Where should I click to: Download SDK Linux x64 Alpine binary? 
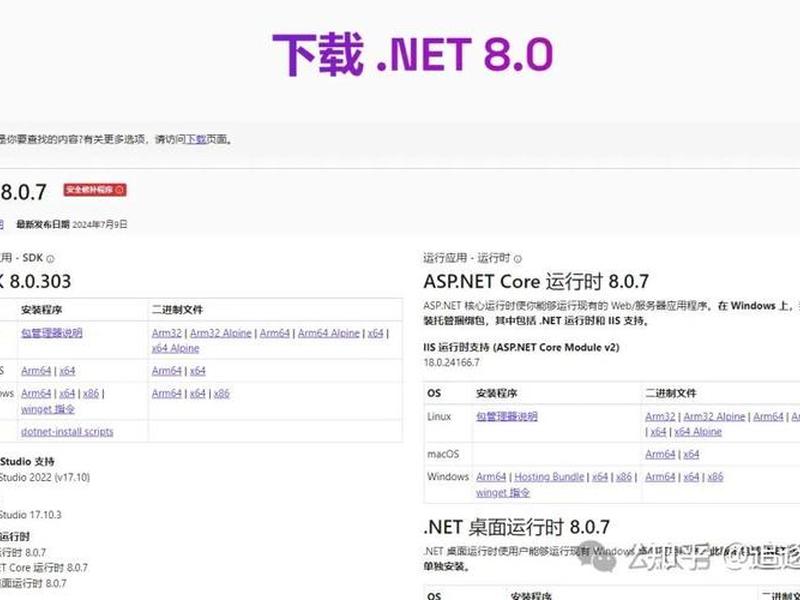click(176, 348)
